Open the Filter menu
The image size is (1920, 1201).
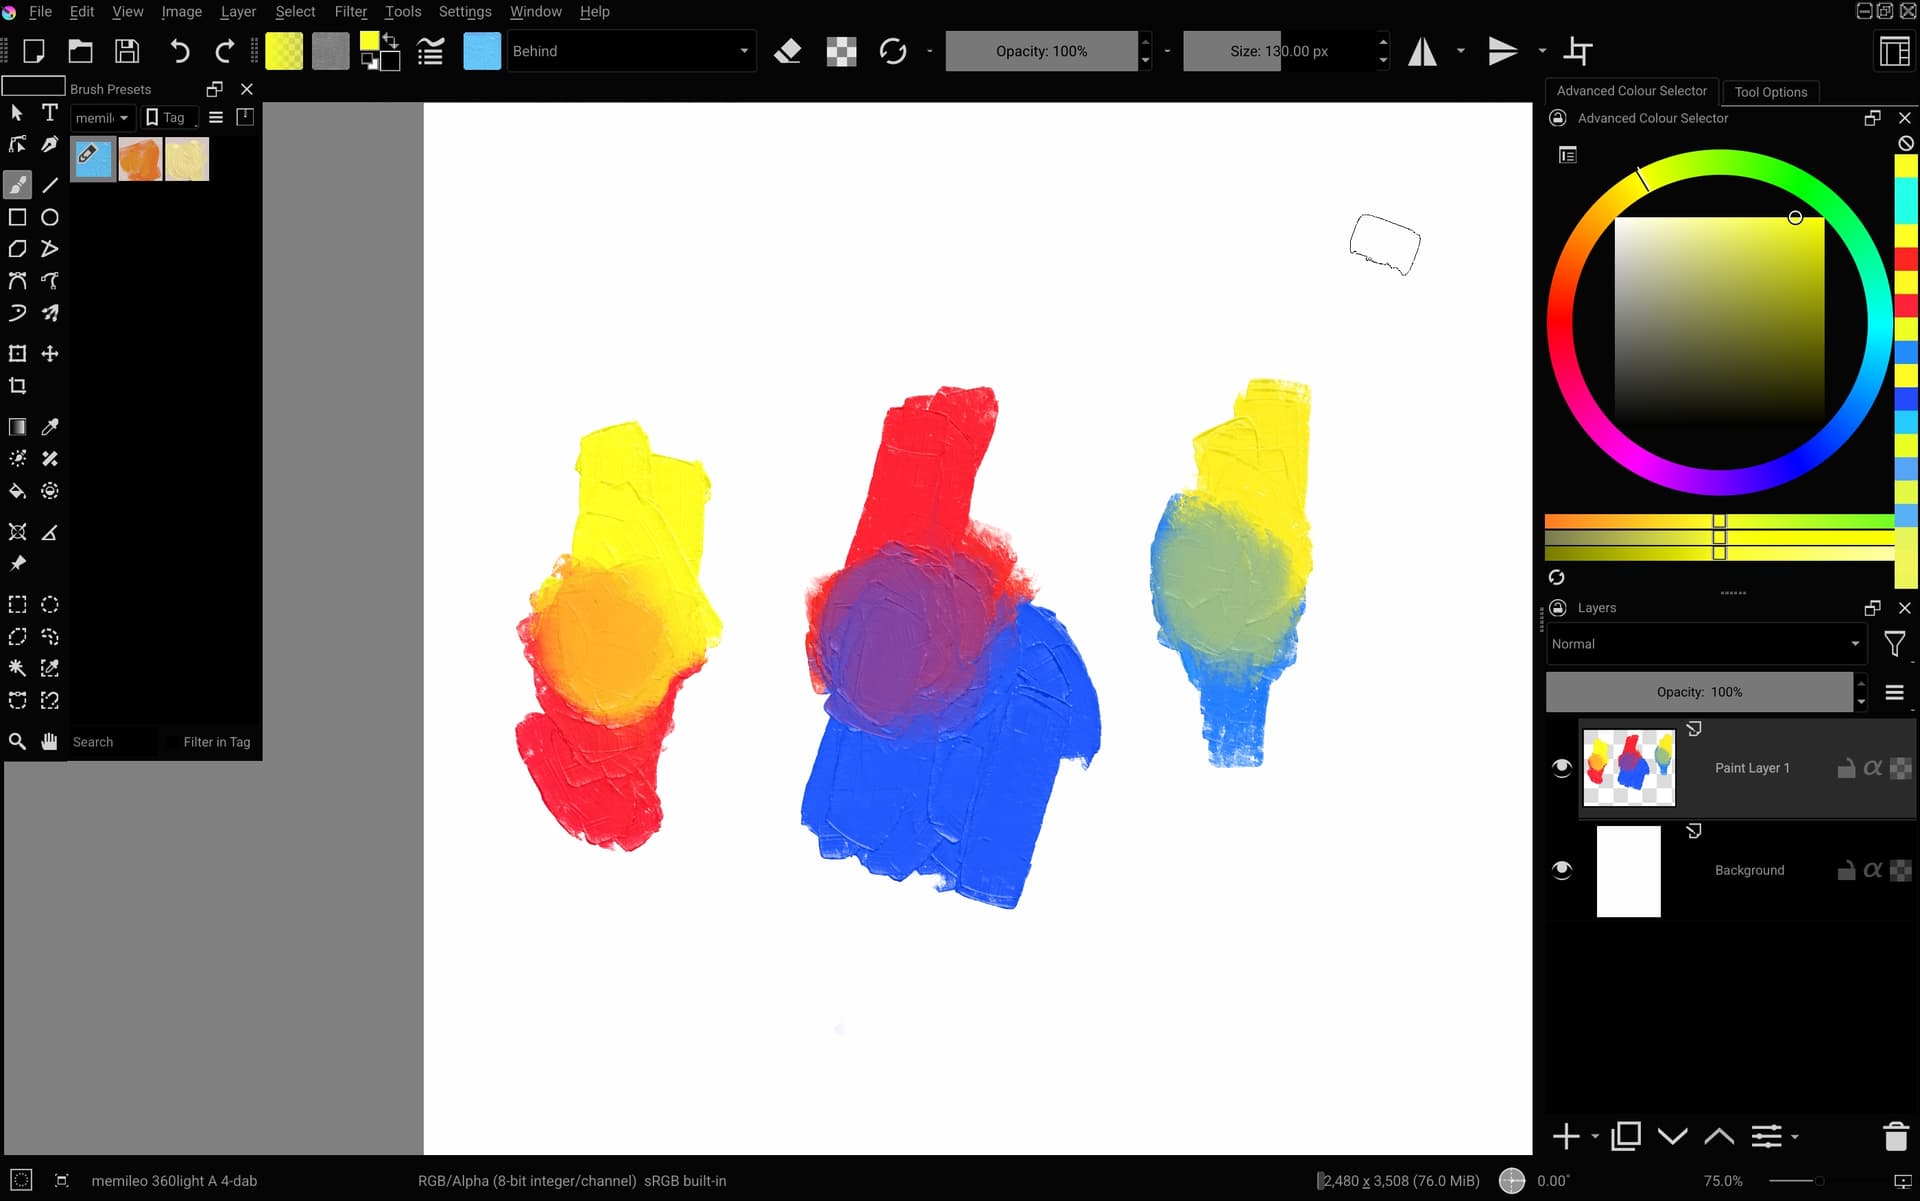click(x=350, y=12)
